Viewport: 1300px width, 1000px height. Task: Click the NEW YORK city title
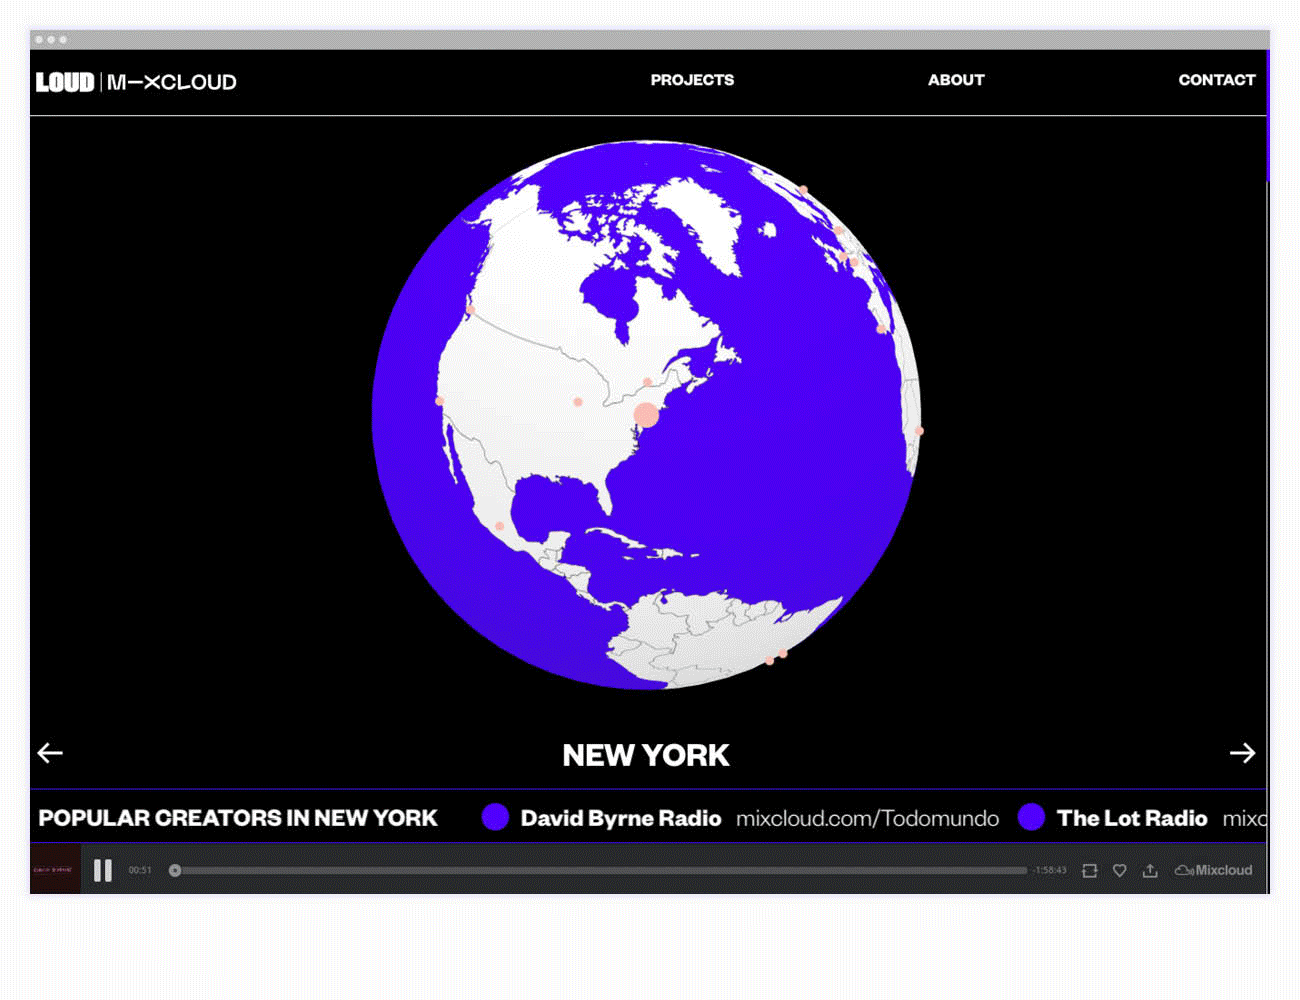pyautogui.click(x=646, y=755)
